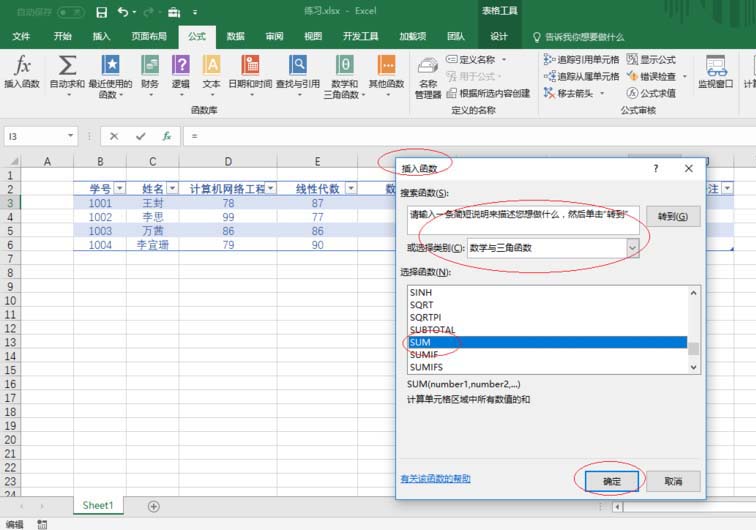Click the 取消 Cancel button
Image resolution: width=756 pixels, height=530 pixels.
(x=673, y=481)
